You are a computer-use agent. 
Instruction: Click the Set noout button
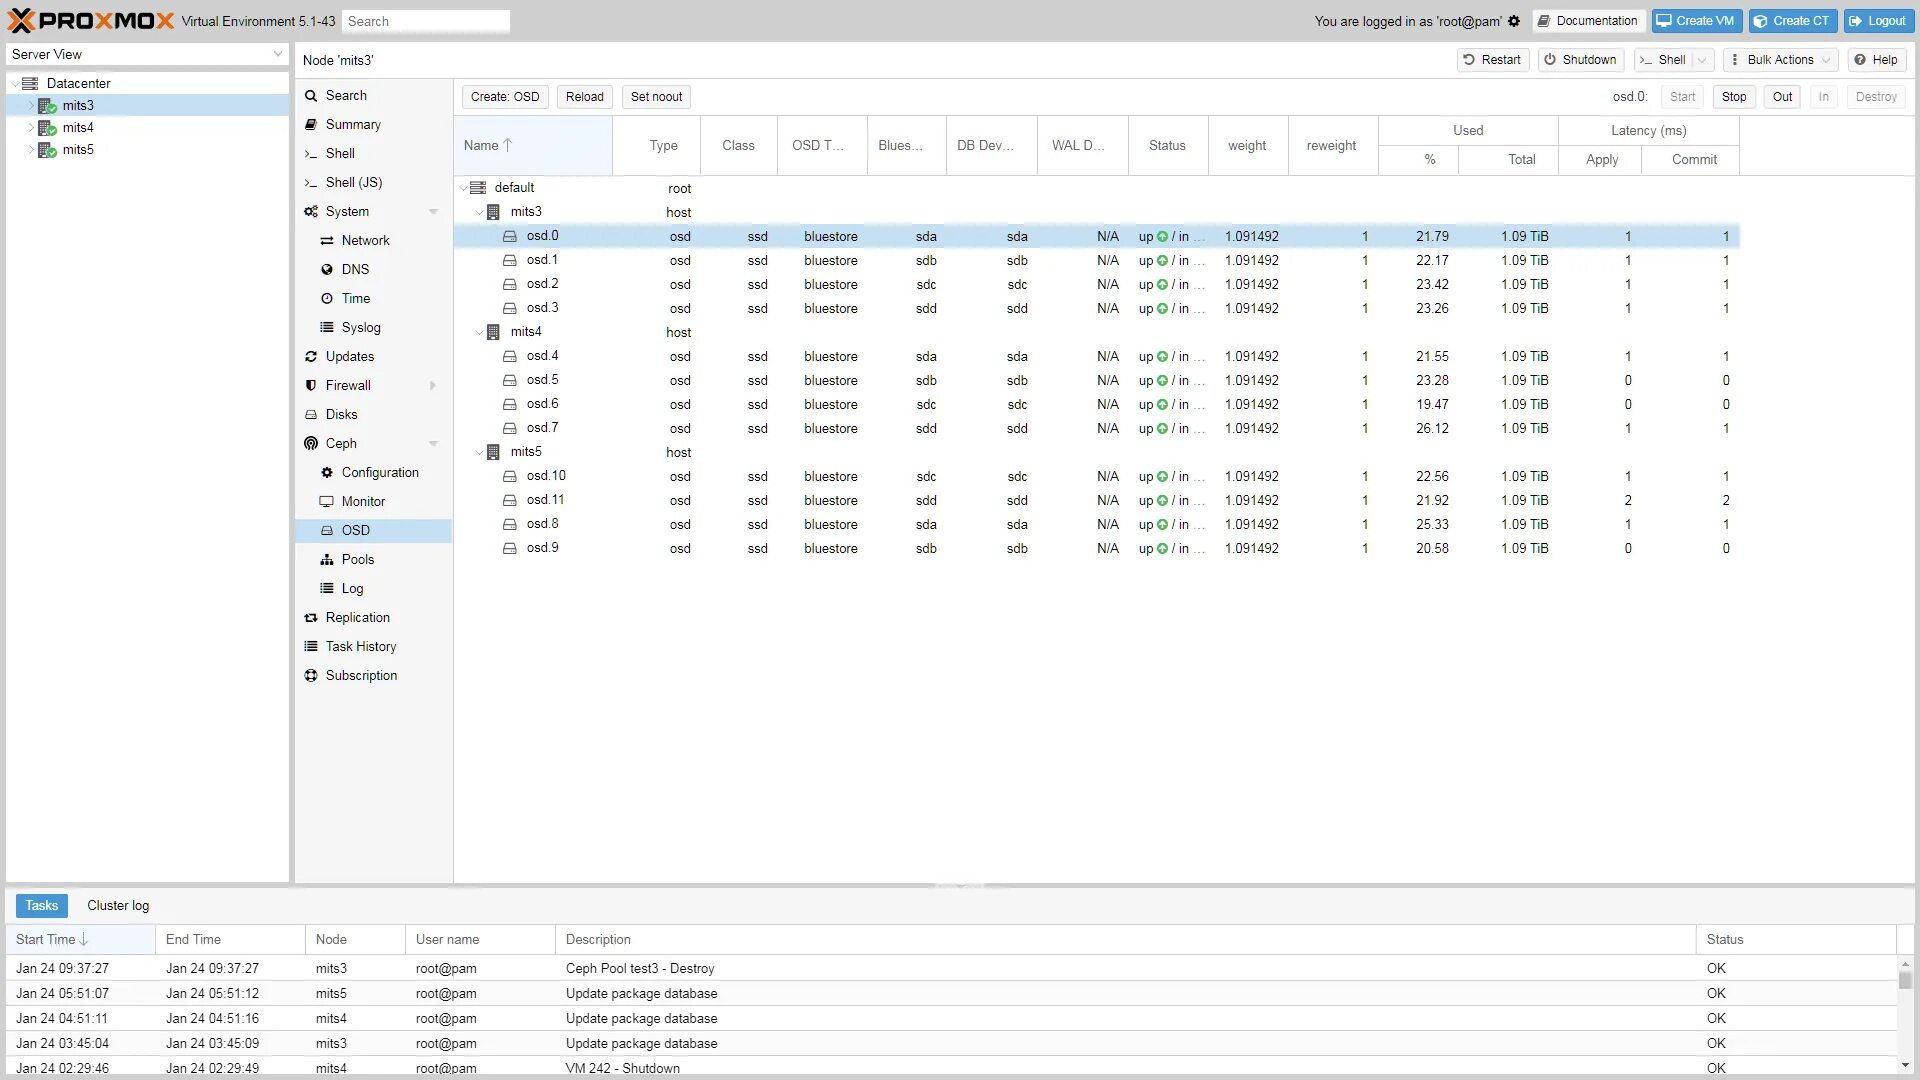coord(656,97)
